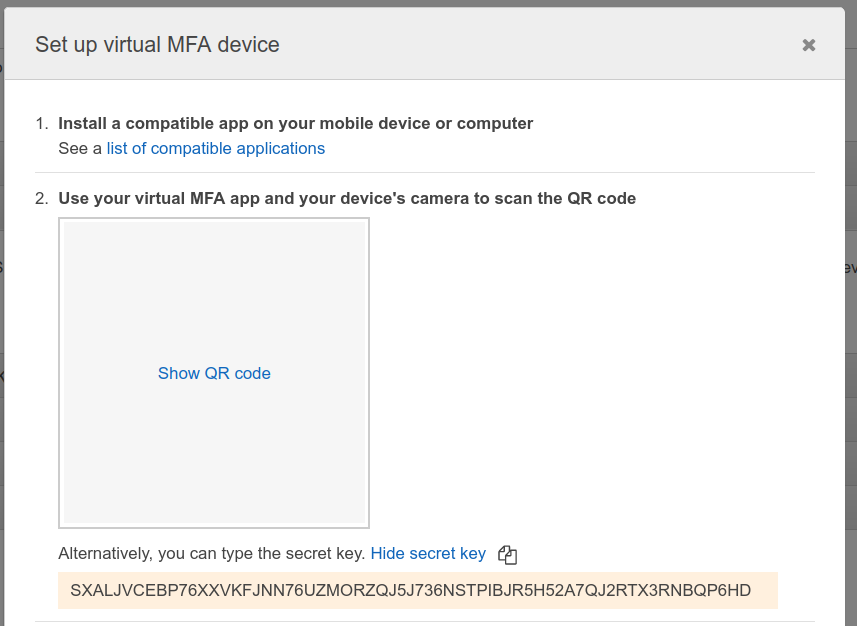Click 'Use your virtual MFA app' step heading
The height and width of the screenshot is (626, 857).
pyautogui.click(x=347, y=198)
